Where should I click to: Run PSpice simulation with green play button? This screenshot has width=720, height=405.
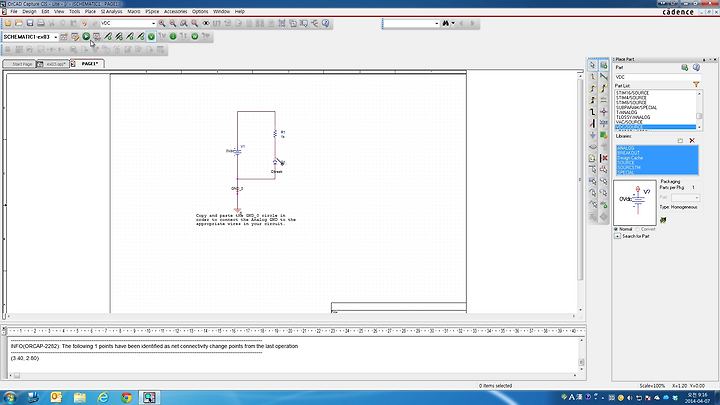[86, 36]
